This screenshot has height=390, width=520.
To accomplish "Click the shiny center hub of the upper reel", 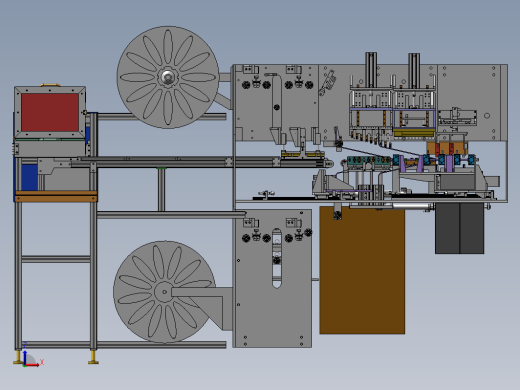I will click(168, 78).
